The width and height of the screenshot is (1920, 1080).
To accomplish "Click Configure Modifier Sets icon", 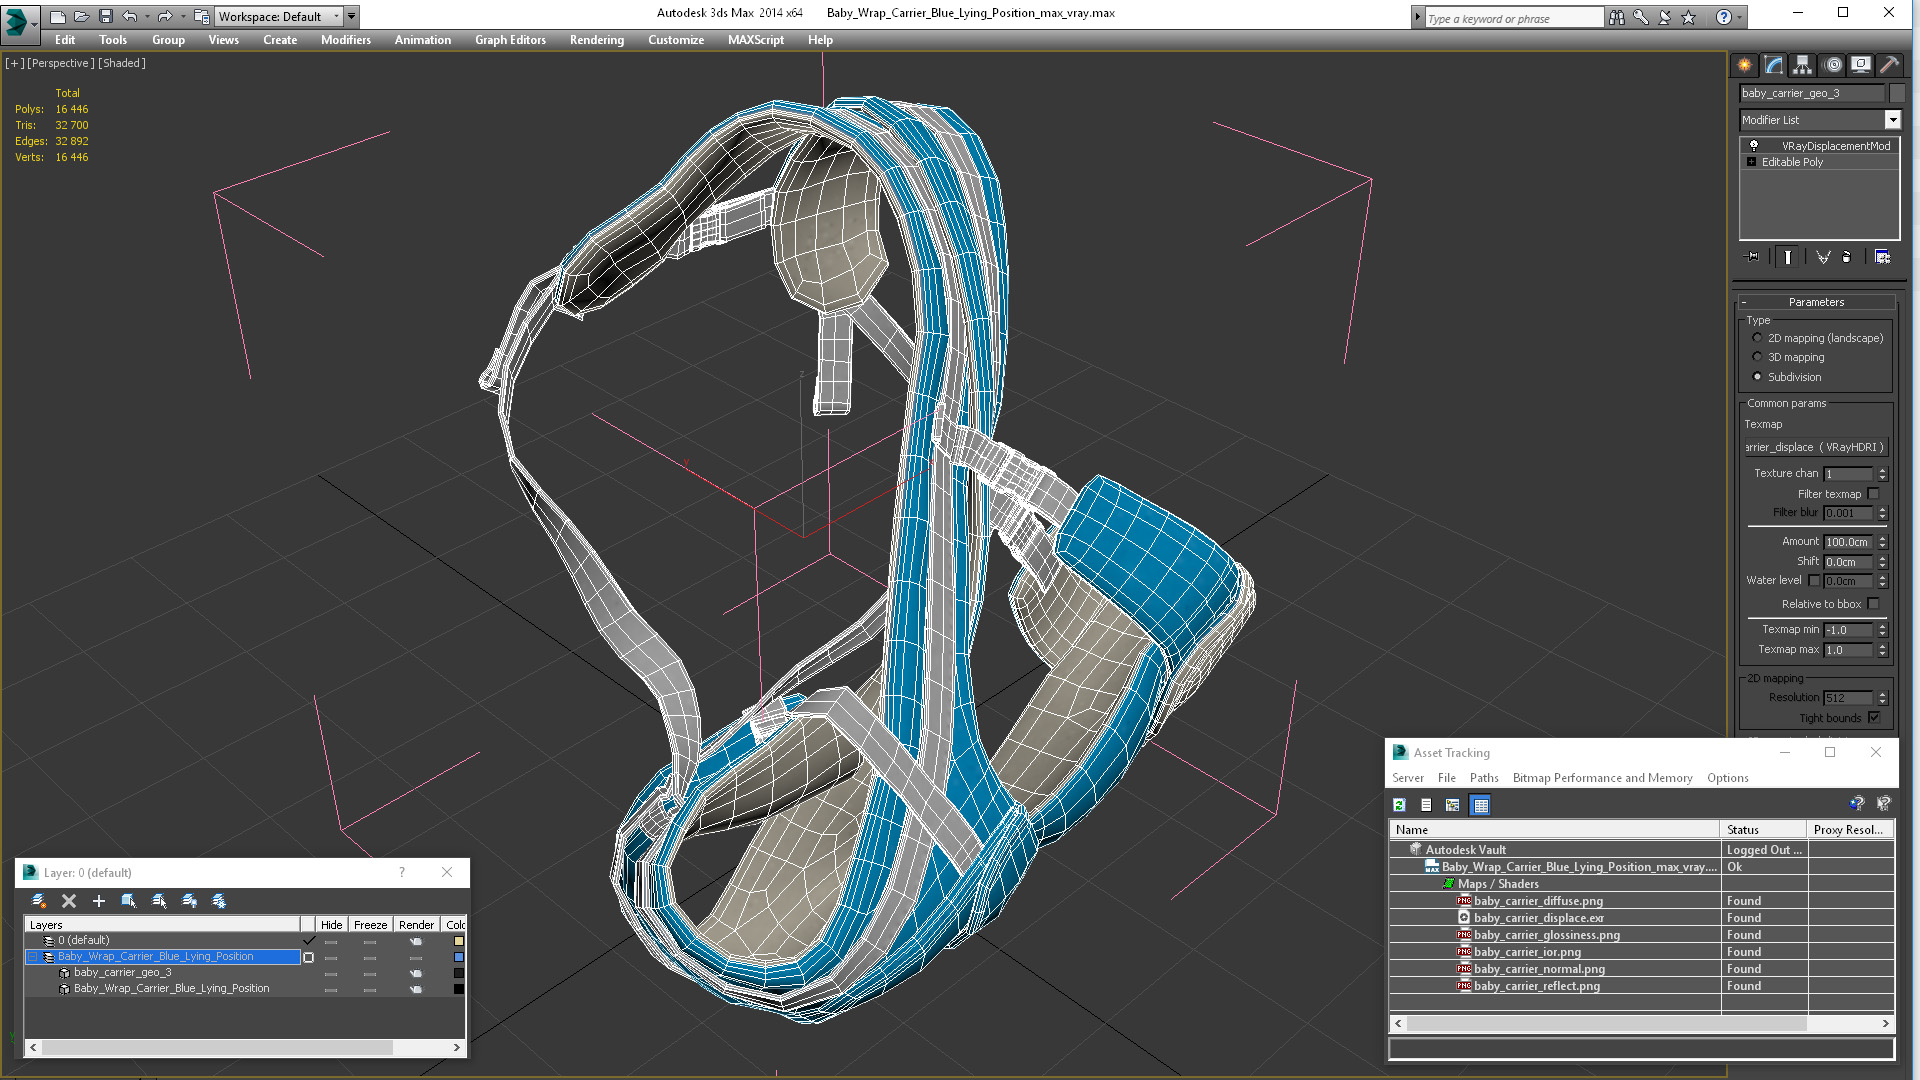I will (1882, 257).
